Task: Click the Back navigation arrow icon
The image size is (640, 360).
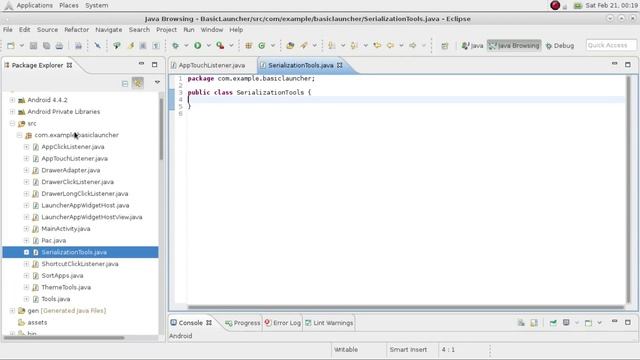Action: tap(391, 46)
